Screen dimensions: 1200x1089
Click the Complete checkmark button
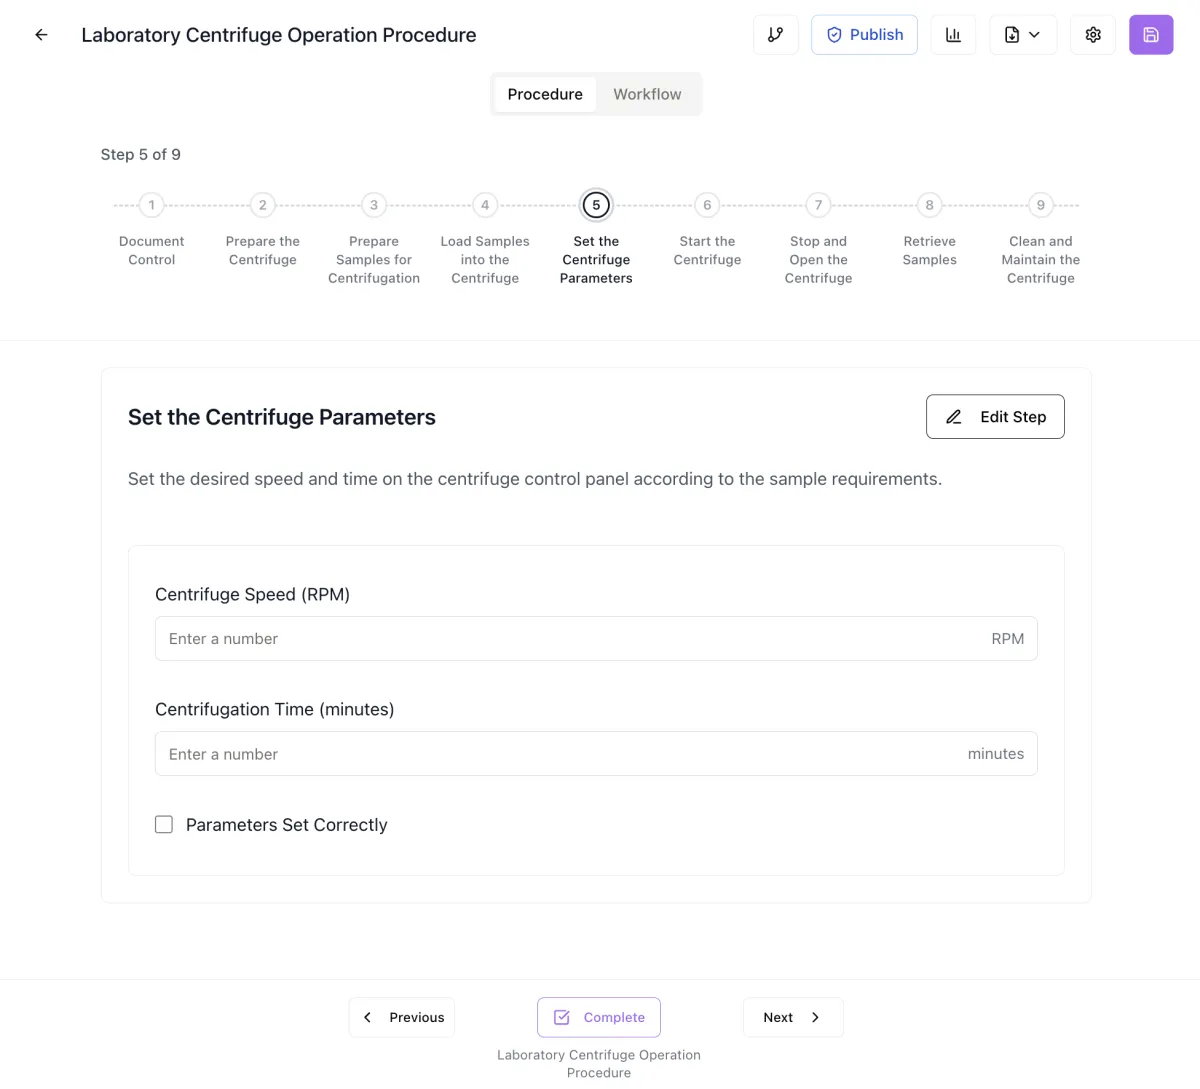click(598, 1017)
